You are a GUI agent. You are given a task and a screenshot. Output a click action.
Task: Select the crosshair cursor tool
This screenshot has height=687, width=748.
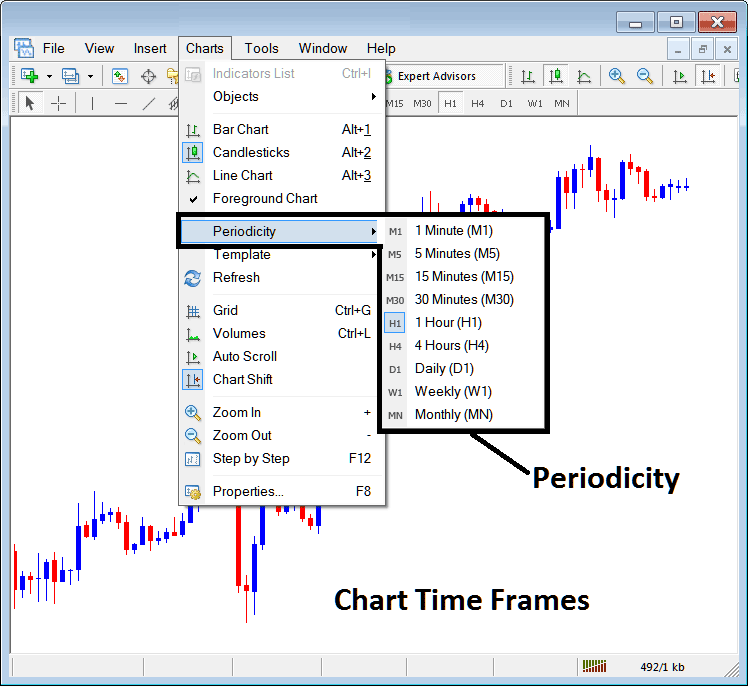pos(58,103)
